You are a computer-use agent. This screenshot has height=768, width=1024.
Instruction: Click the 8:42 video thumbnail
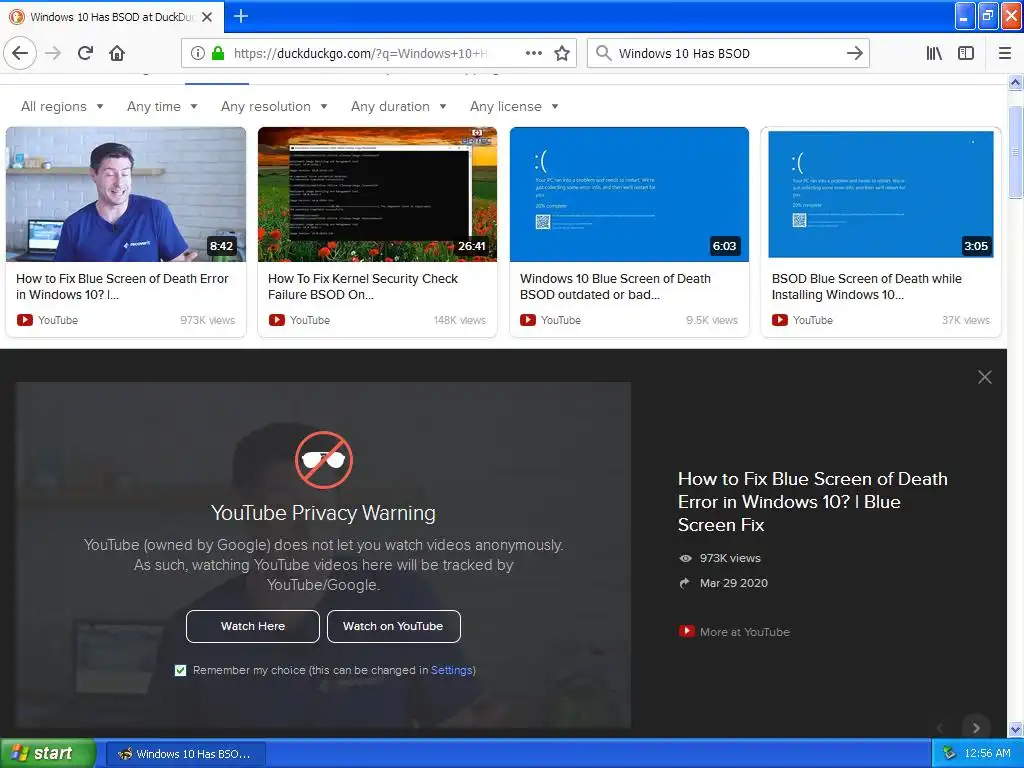[126, 194]
